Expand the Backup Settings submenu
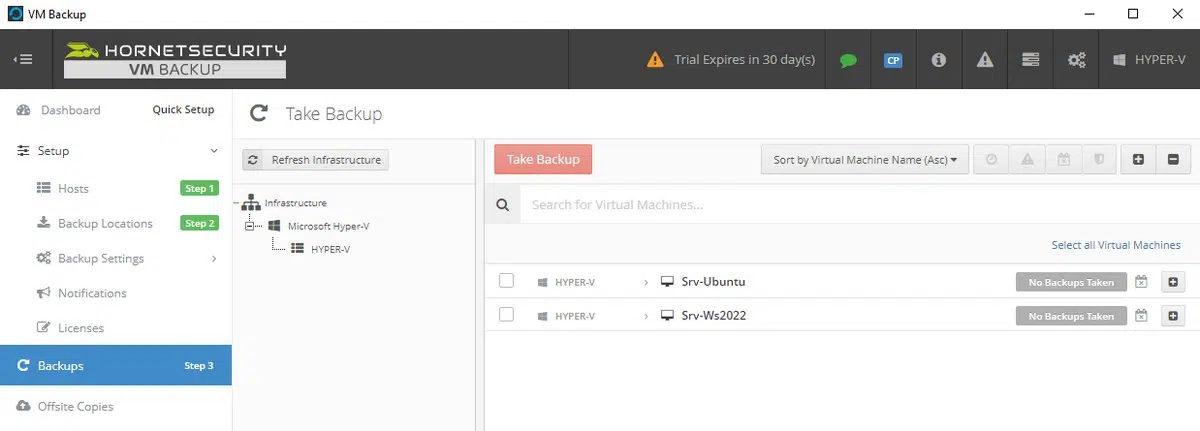 tap(214, 259)
